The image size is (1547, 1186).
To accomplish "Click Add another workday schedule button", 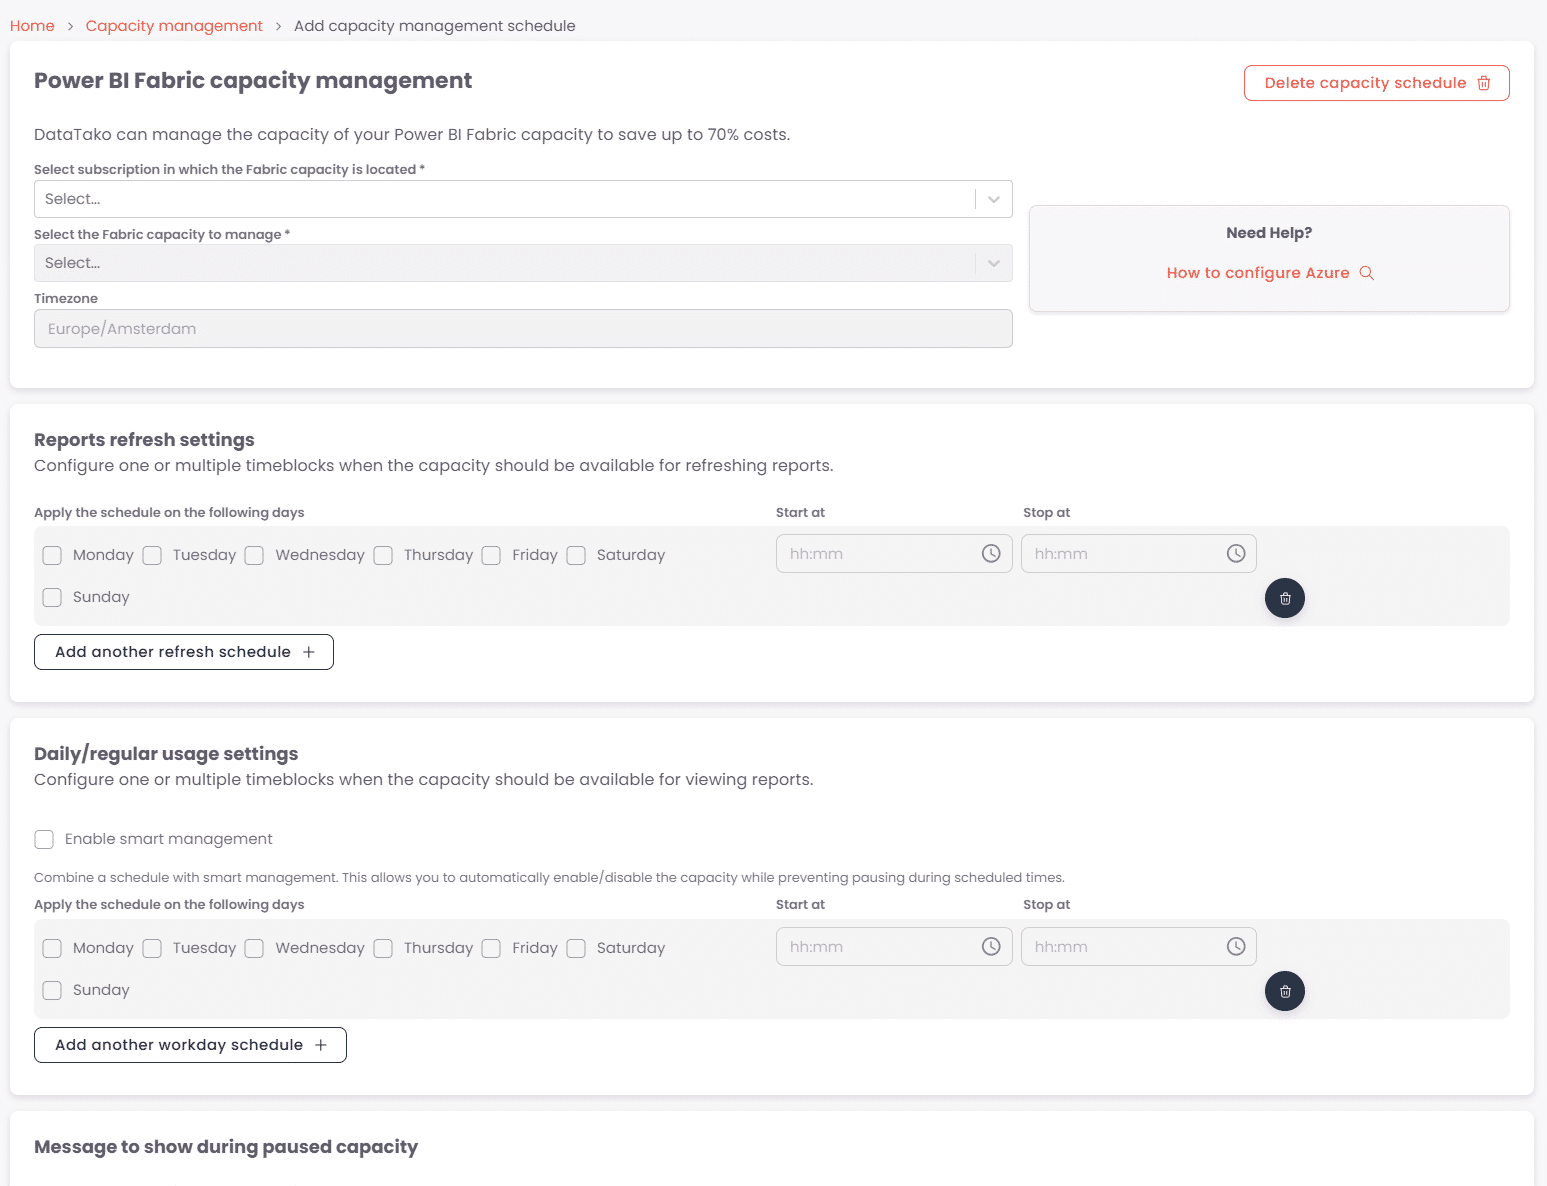I will 190,1045.
